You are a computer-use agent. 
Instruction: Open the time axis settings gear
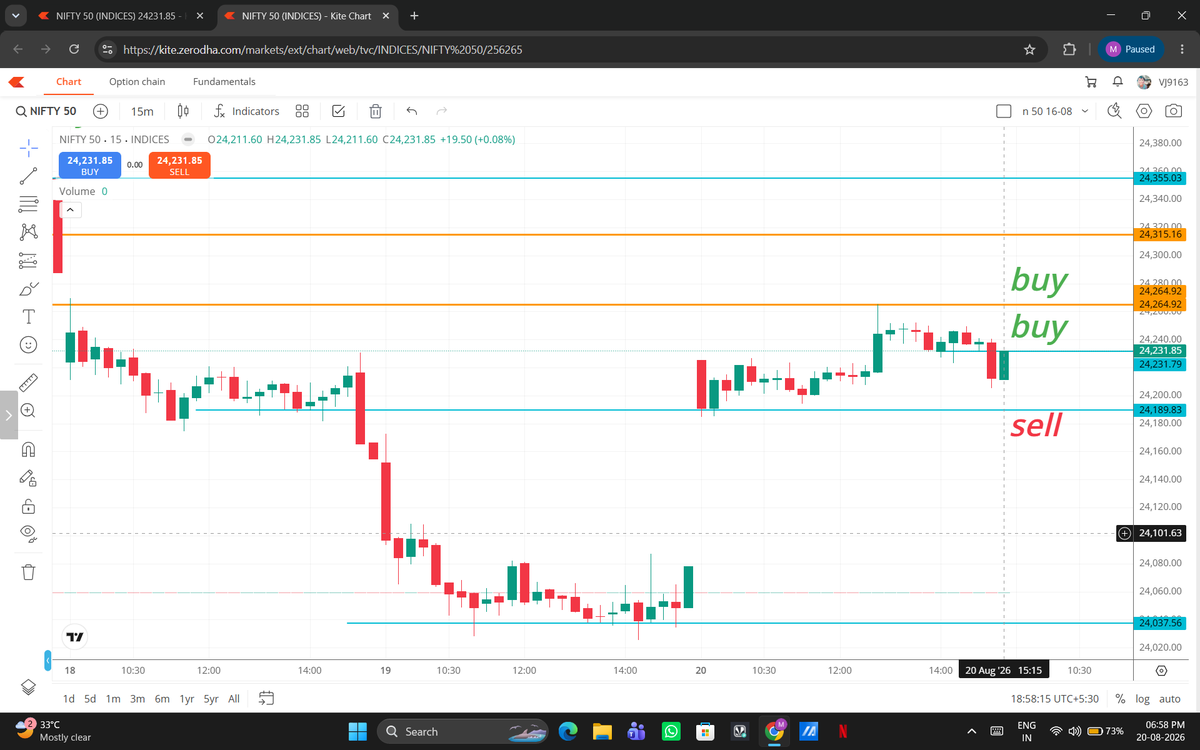1161,669
